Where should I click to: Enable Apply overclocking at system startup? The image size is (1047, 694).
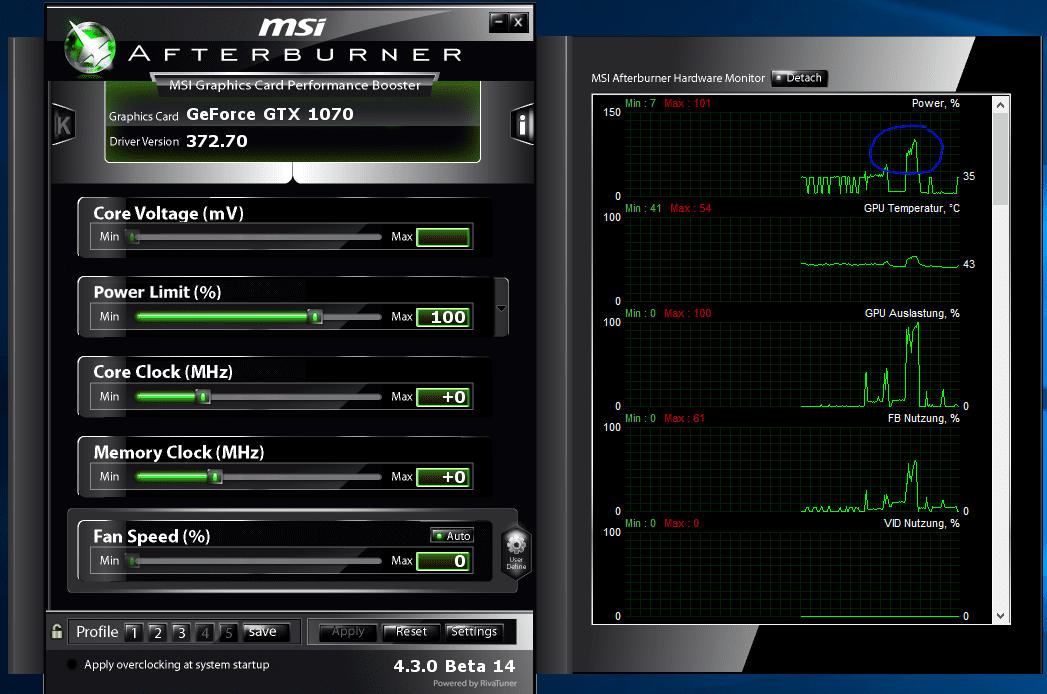[72, 665]
